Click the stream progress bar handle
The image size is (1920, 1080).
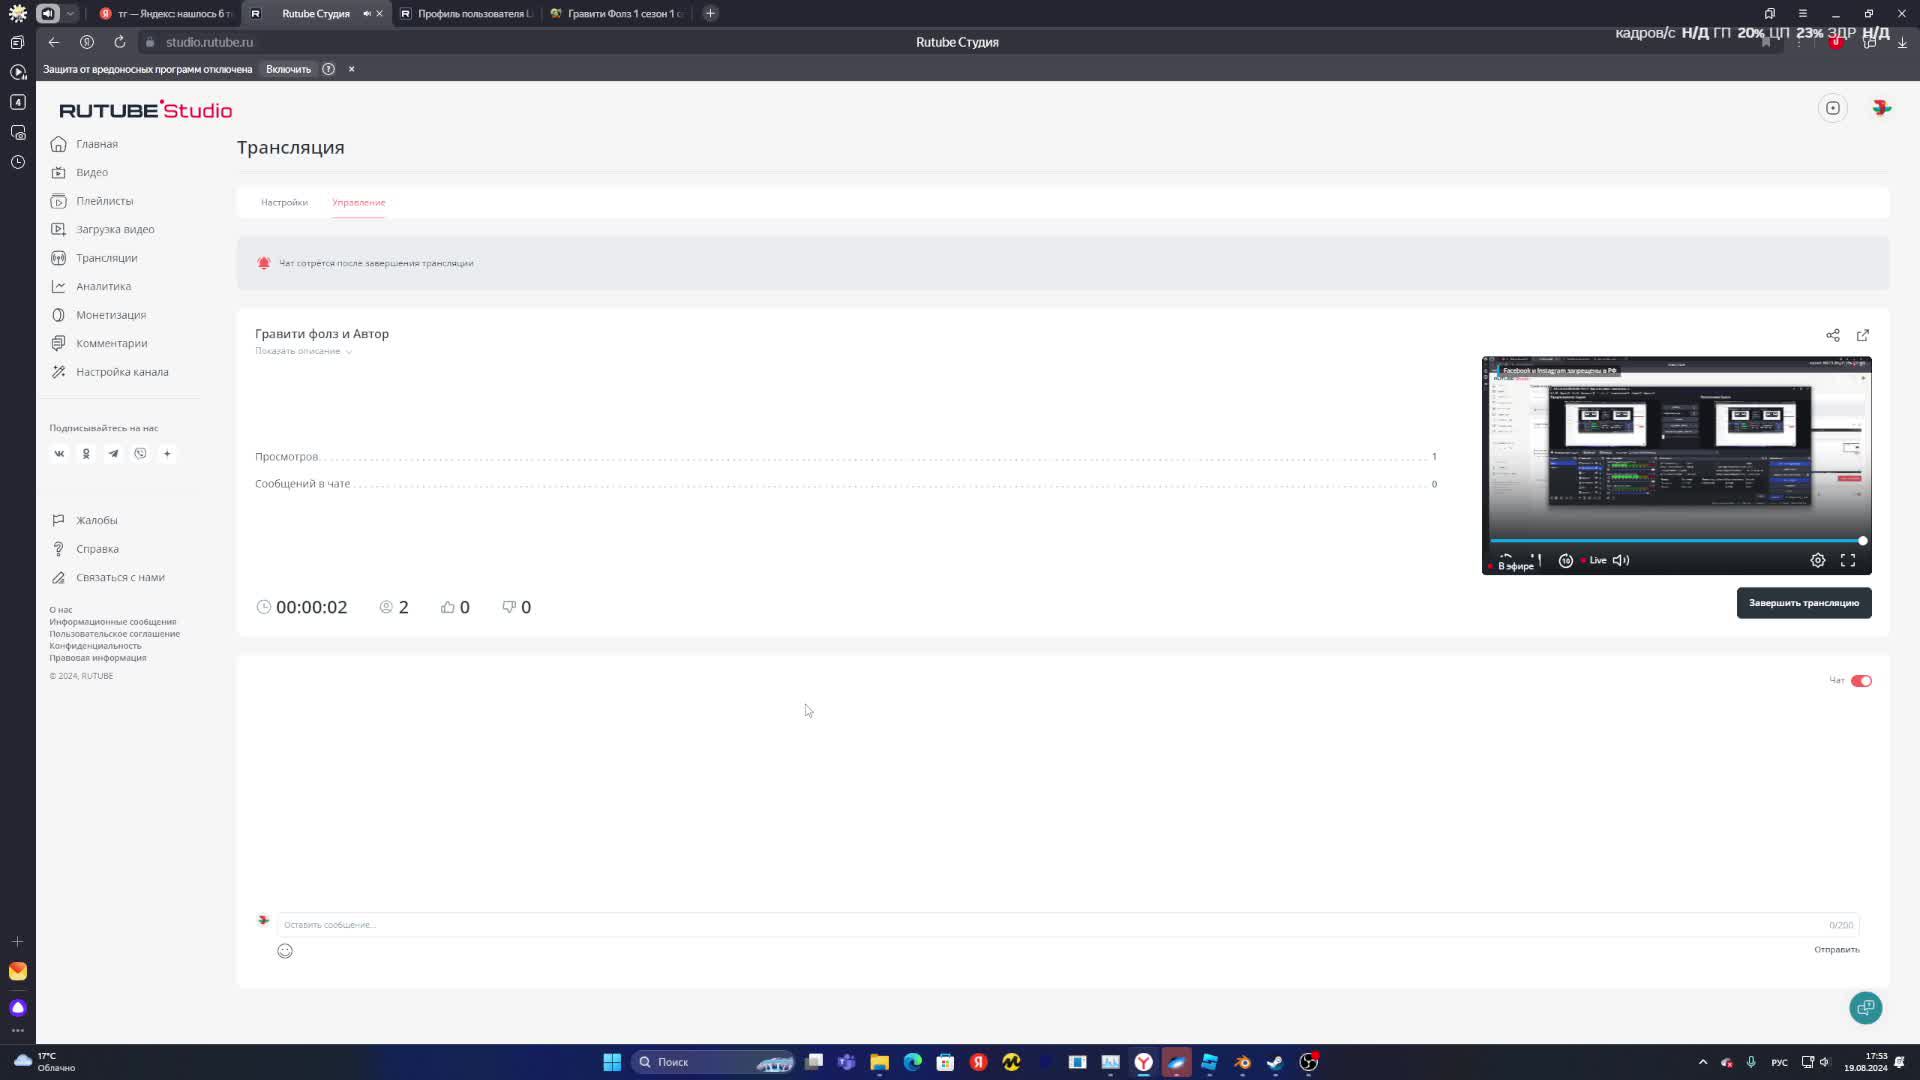1862,541
